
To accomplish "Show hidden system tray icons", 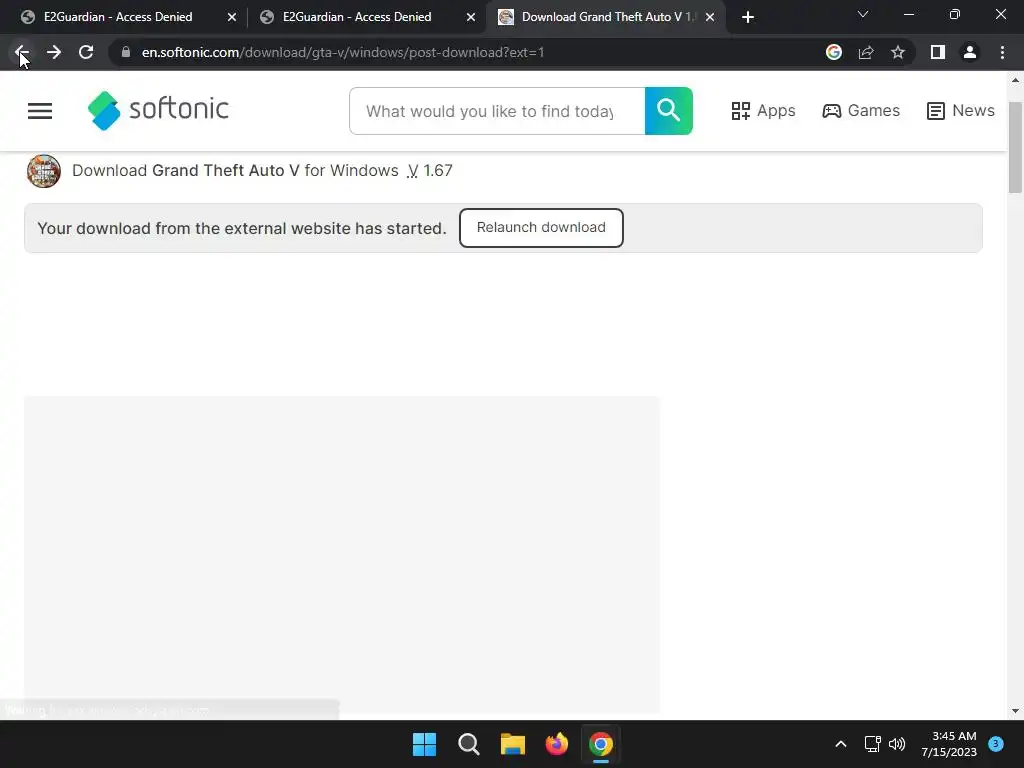I will pyautogui.click(x=841, y=744).
